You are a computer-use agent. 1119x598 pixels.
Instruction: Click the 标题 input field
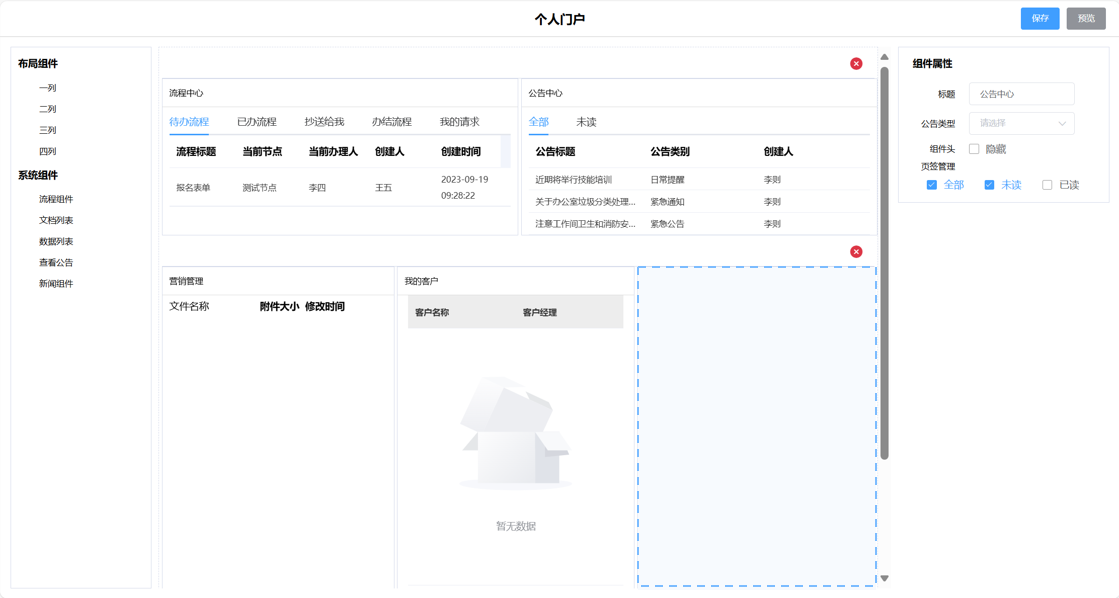pyautogui.click(x=1021, y=94)
